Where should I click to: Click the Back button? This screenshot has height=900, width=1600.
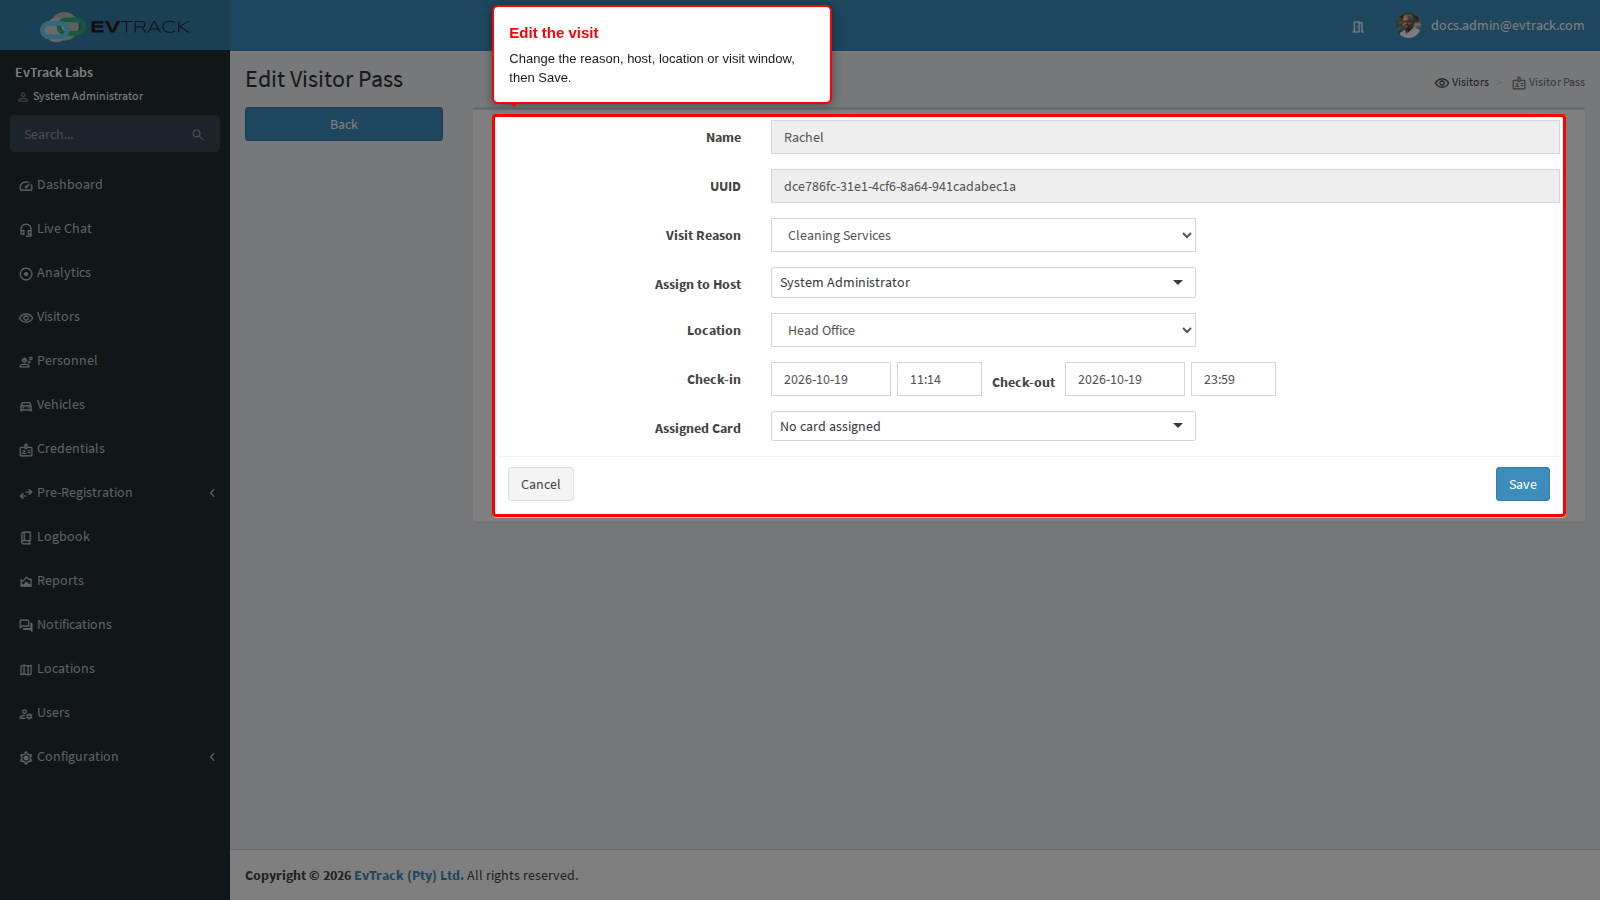[344, 124]
